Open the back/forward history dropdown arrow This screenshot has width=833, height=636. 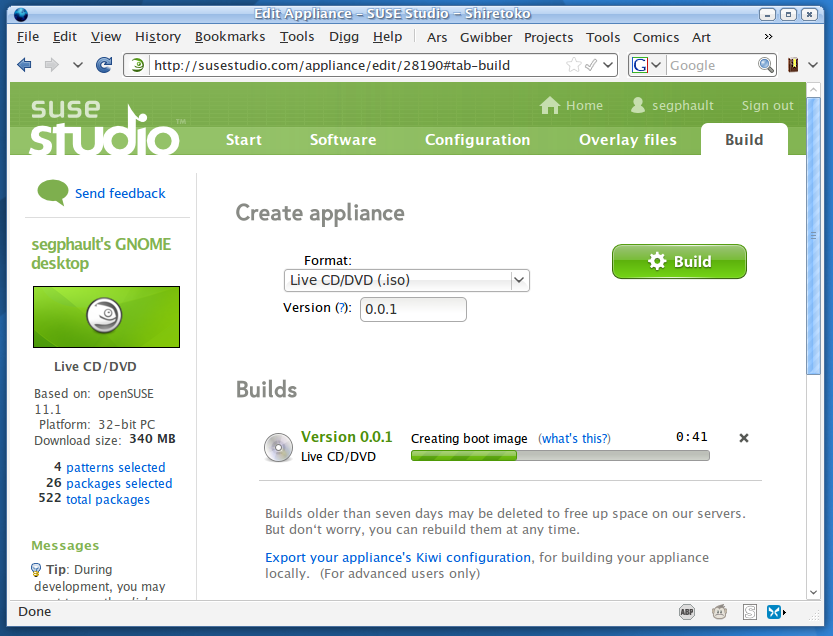(x=78, y=65)
